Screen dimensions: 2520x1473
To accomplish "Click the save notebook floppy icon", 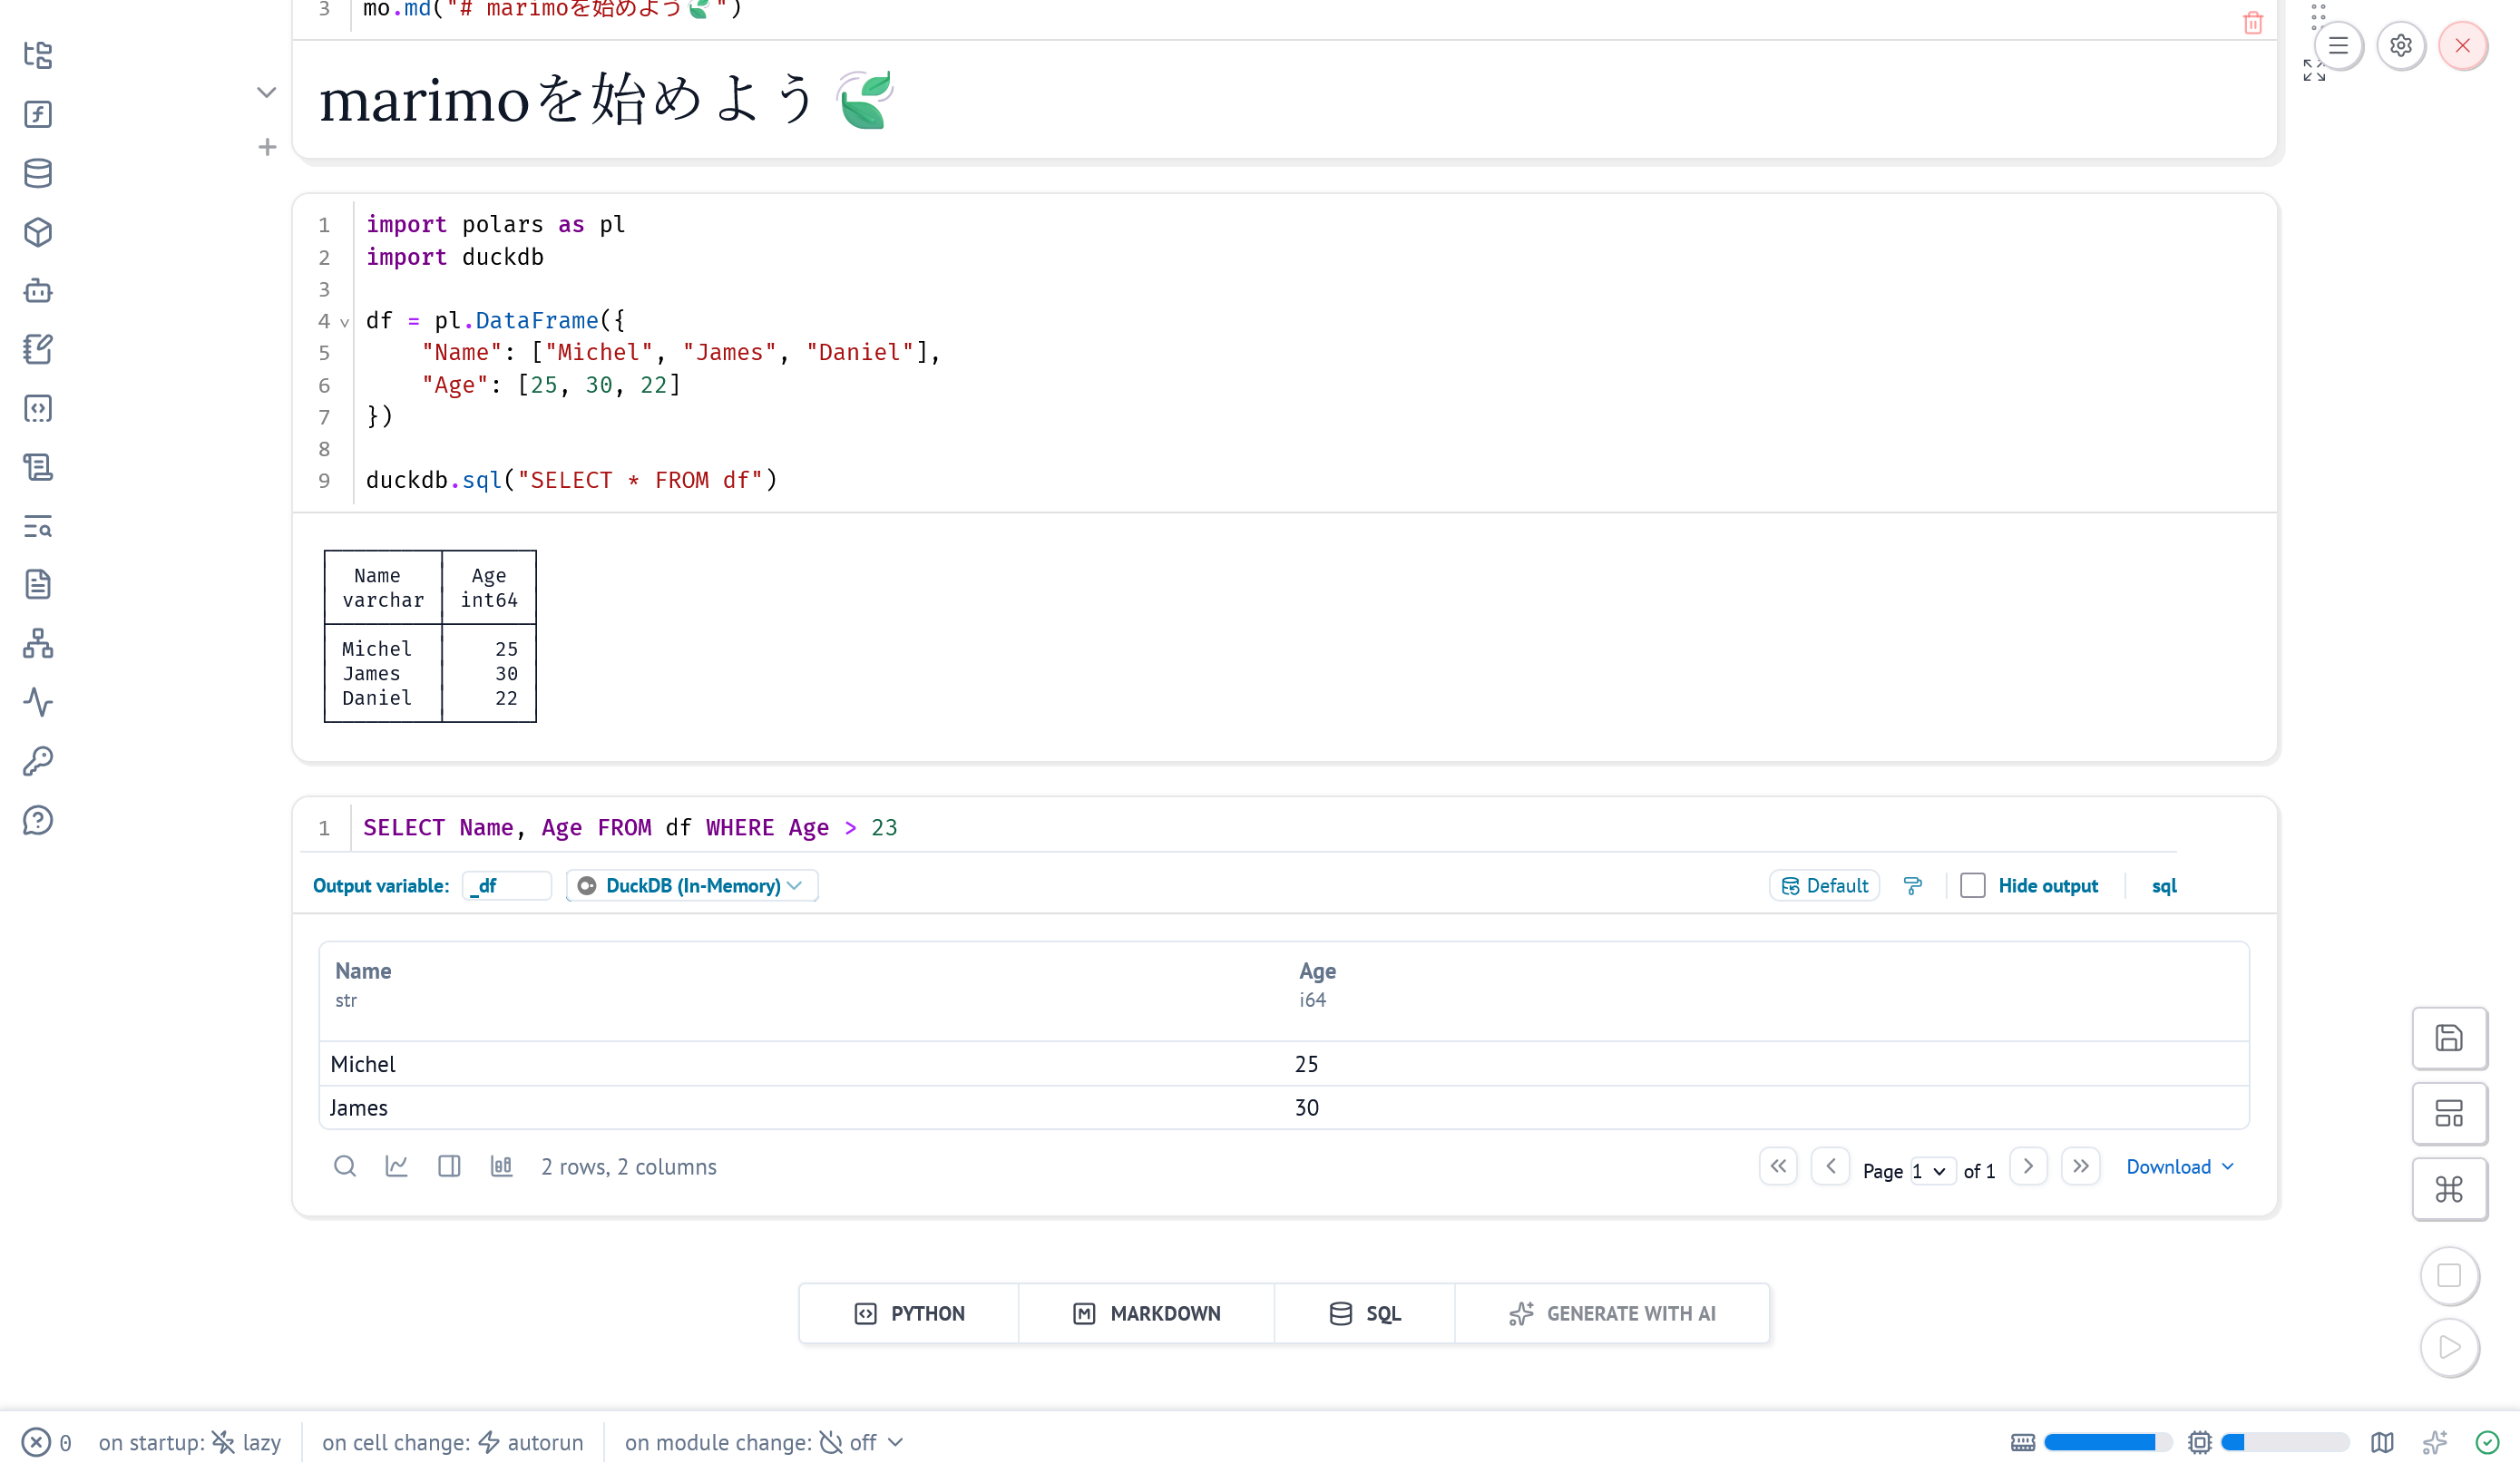I will pyautogui.click(x=2448, y=1038).
